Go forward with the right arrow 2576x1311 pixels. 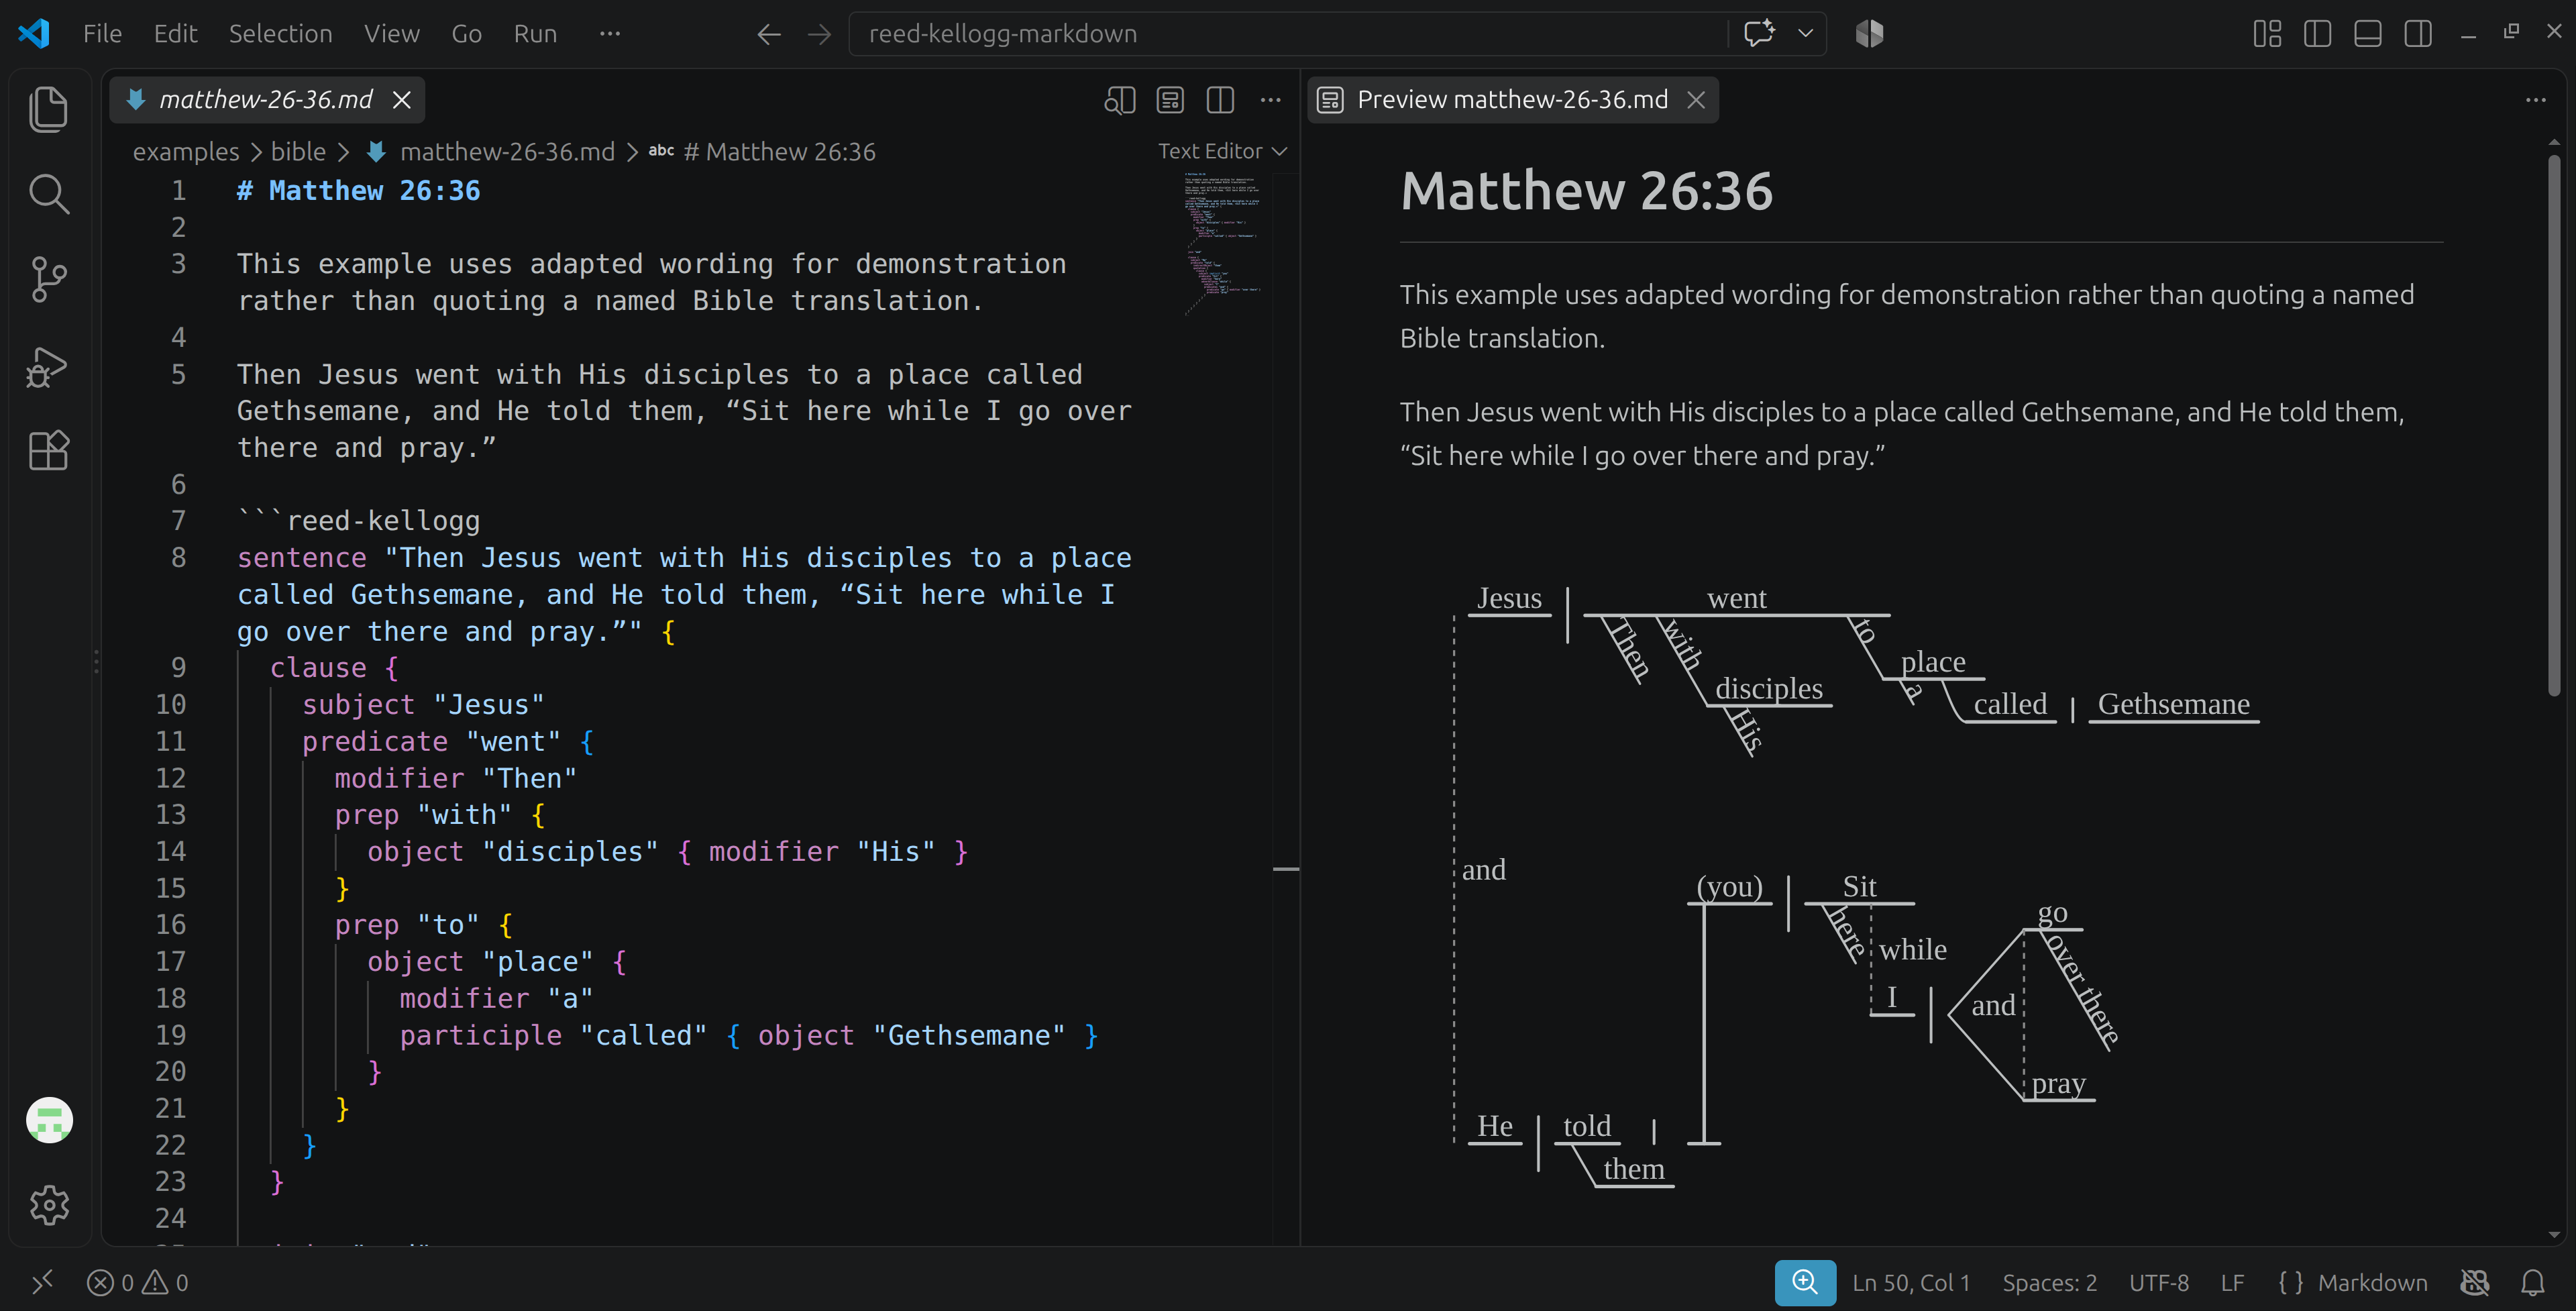[819, 34]
